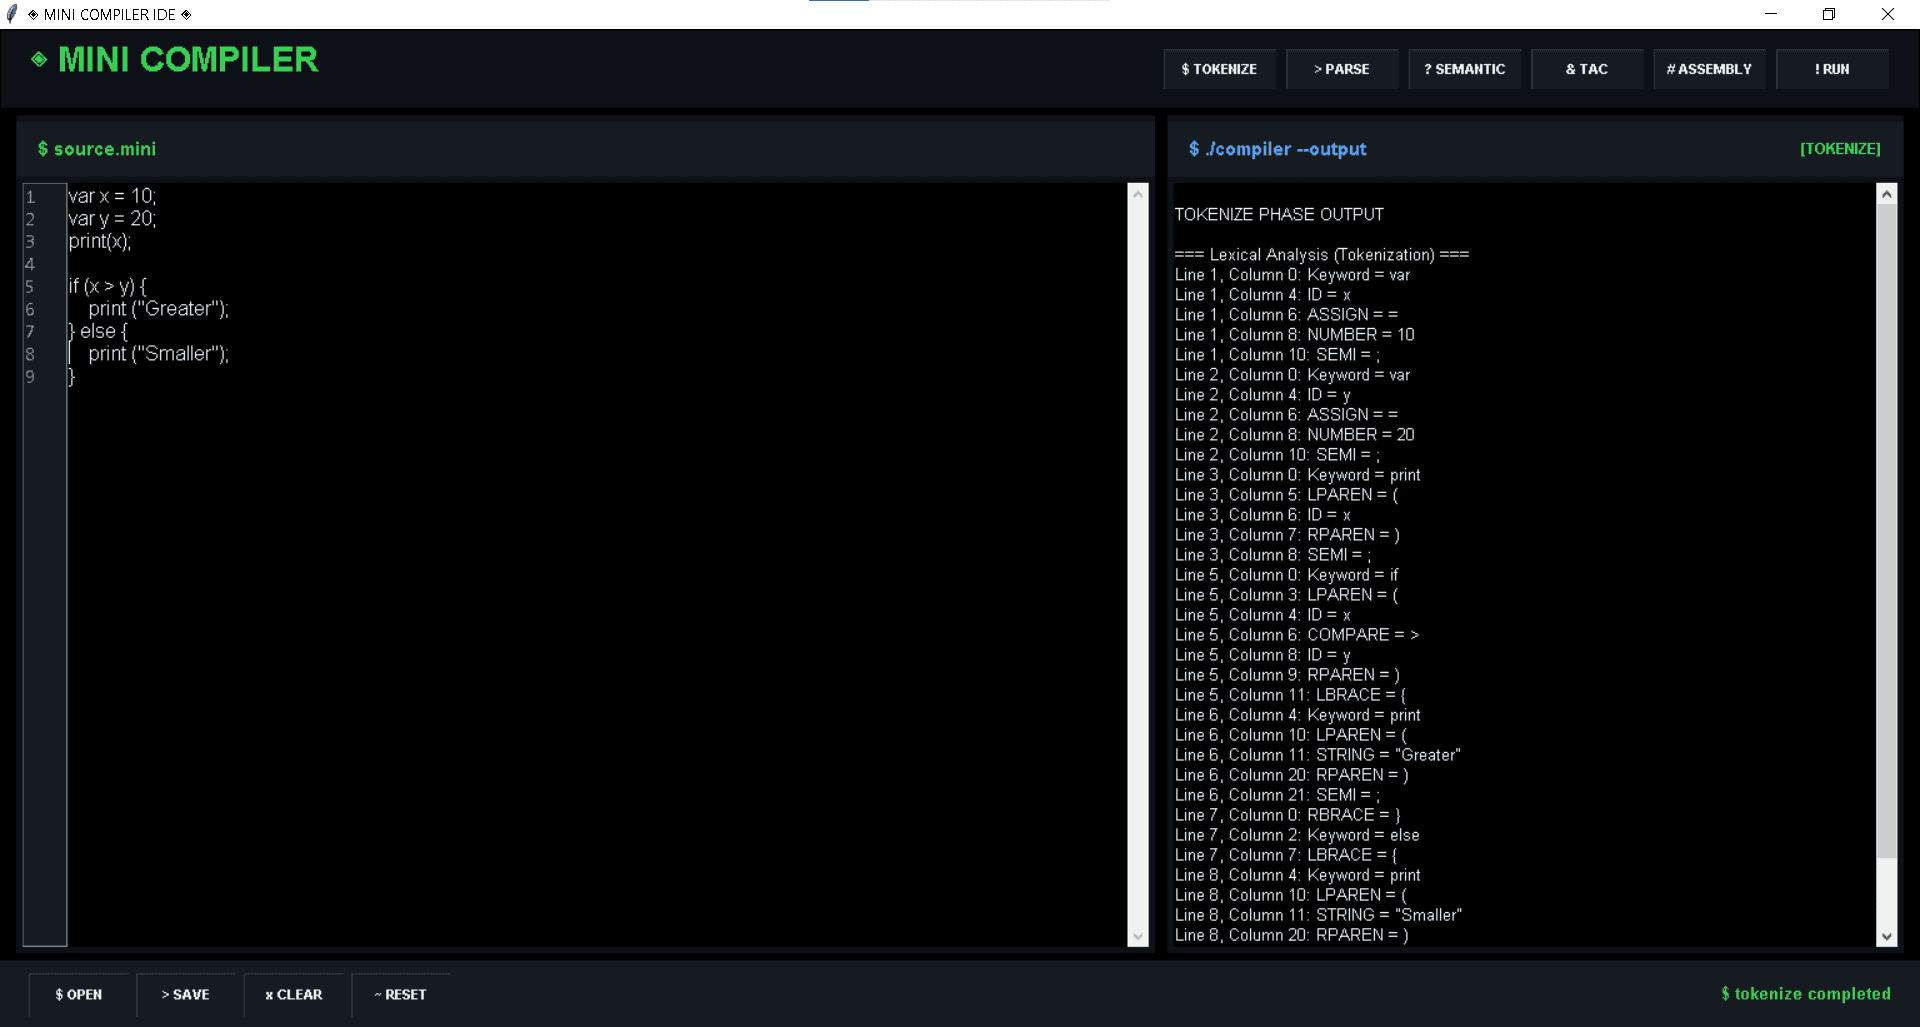
Task: Click line number 9 in the gutter
Action: point(30,377)
